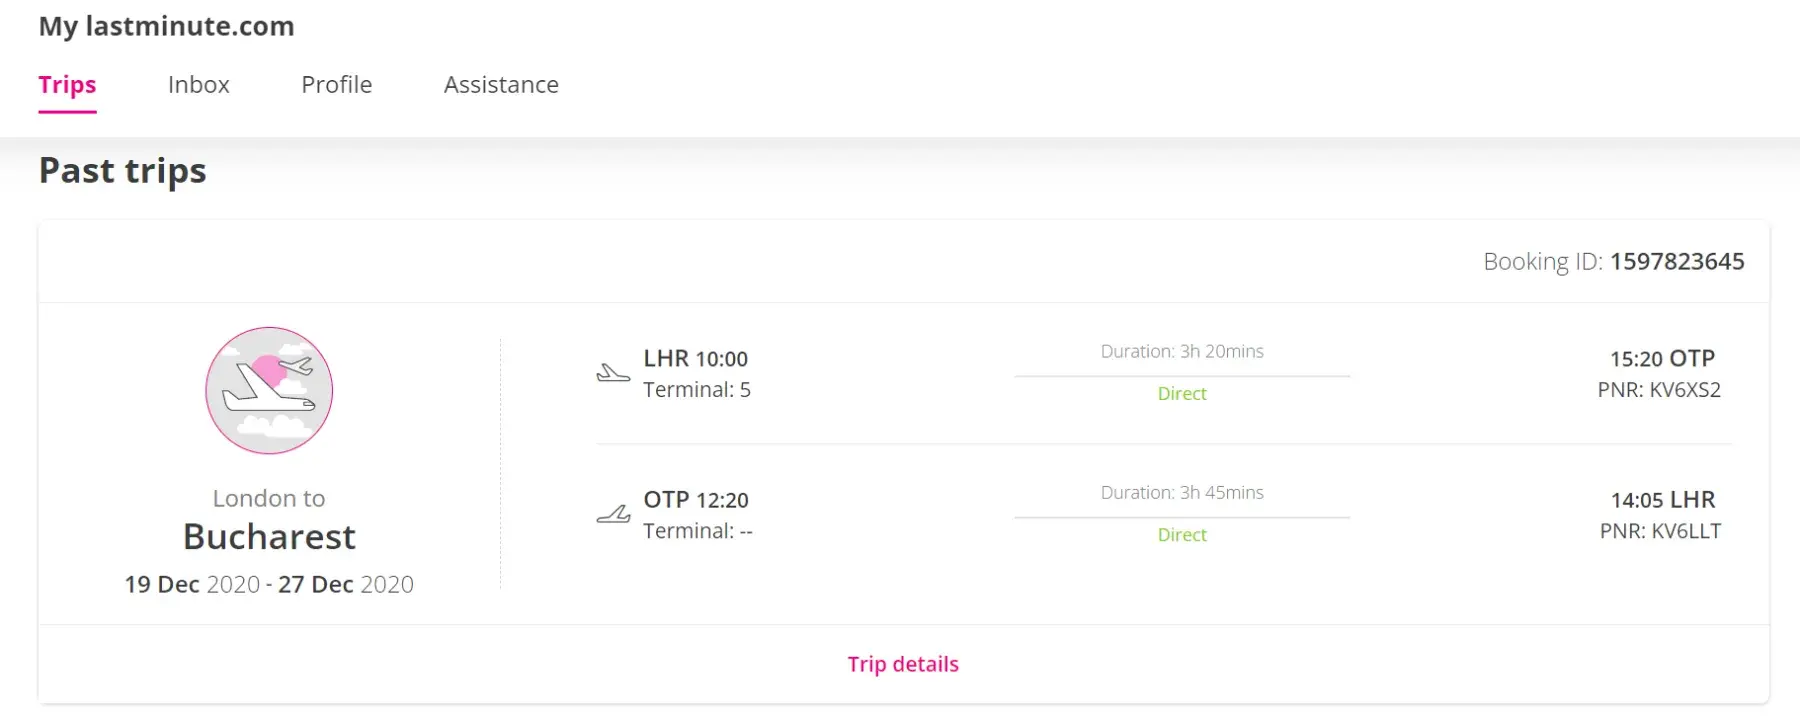Click the round airplane trip illustration

269,390
